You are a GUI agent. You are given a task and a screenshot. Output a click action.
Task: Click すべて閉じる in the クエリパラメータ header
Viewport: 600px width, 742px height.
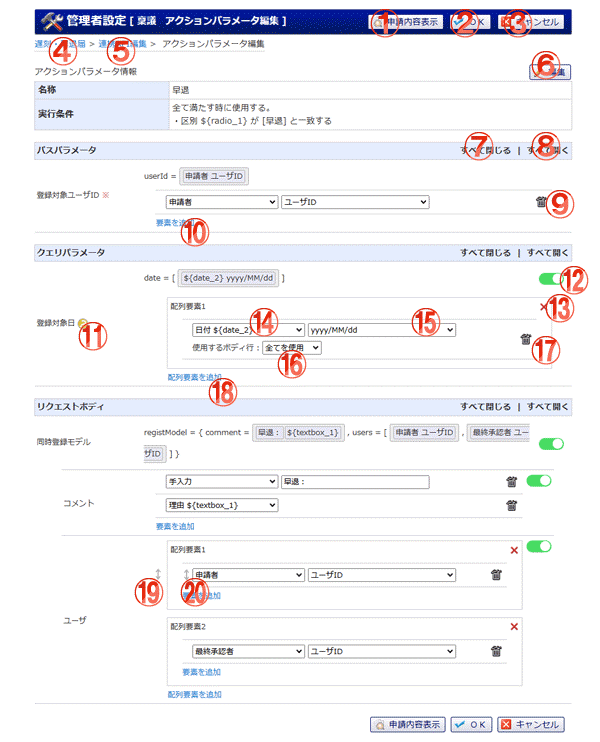click(x=485, y=253)
